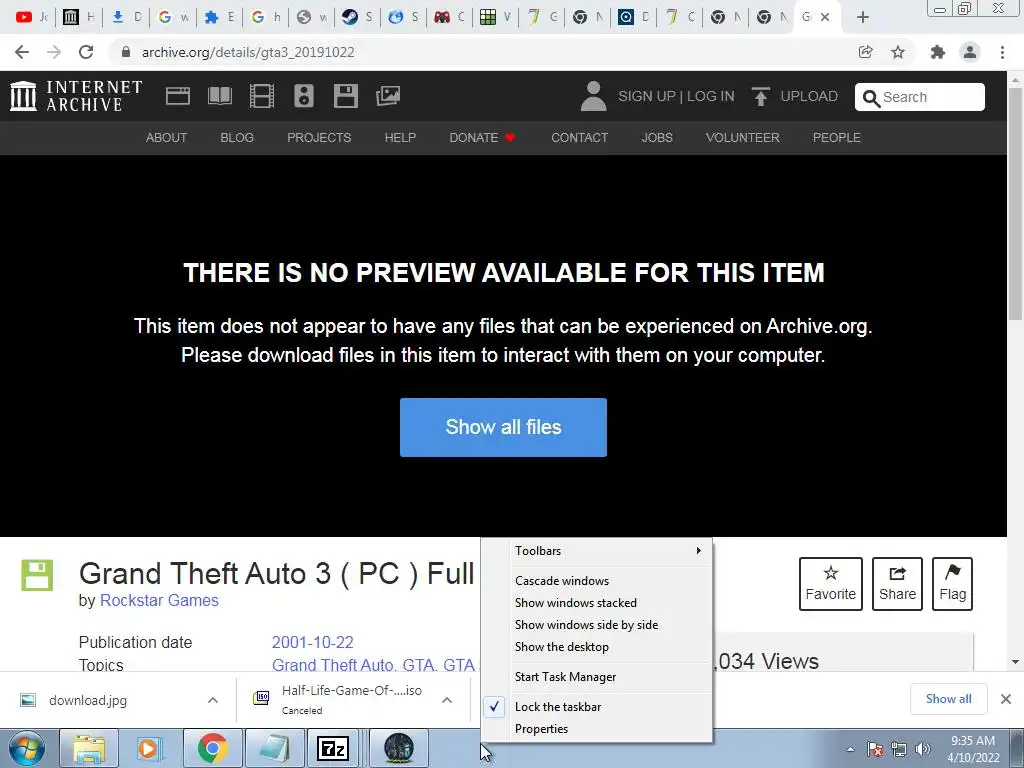Open the PROJECTS nav link

click(319, 138)
